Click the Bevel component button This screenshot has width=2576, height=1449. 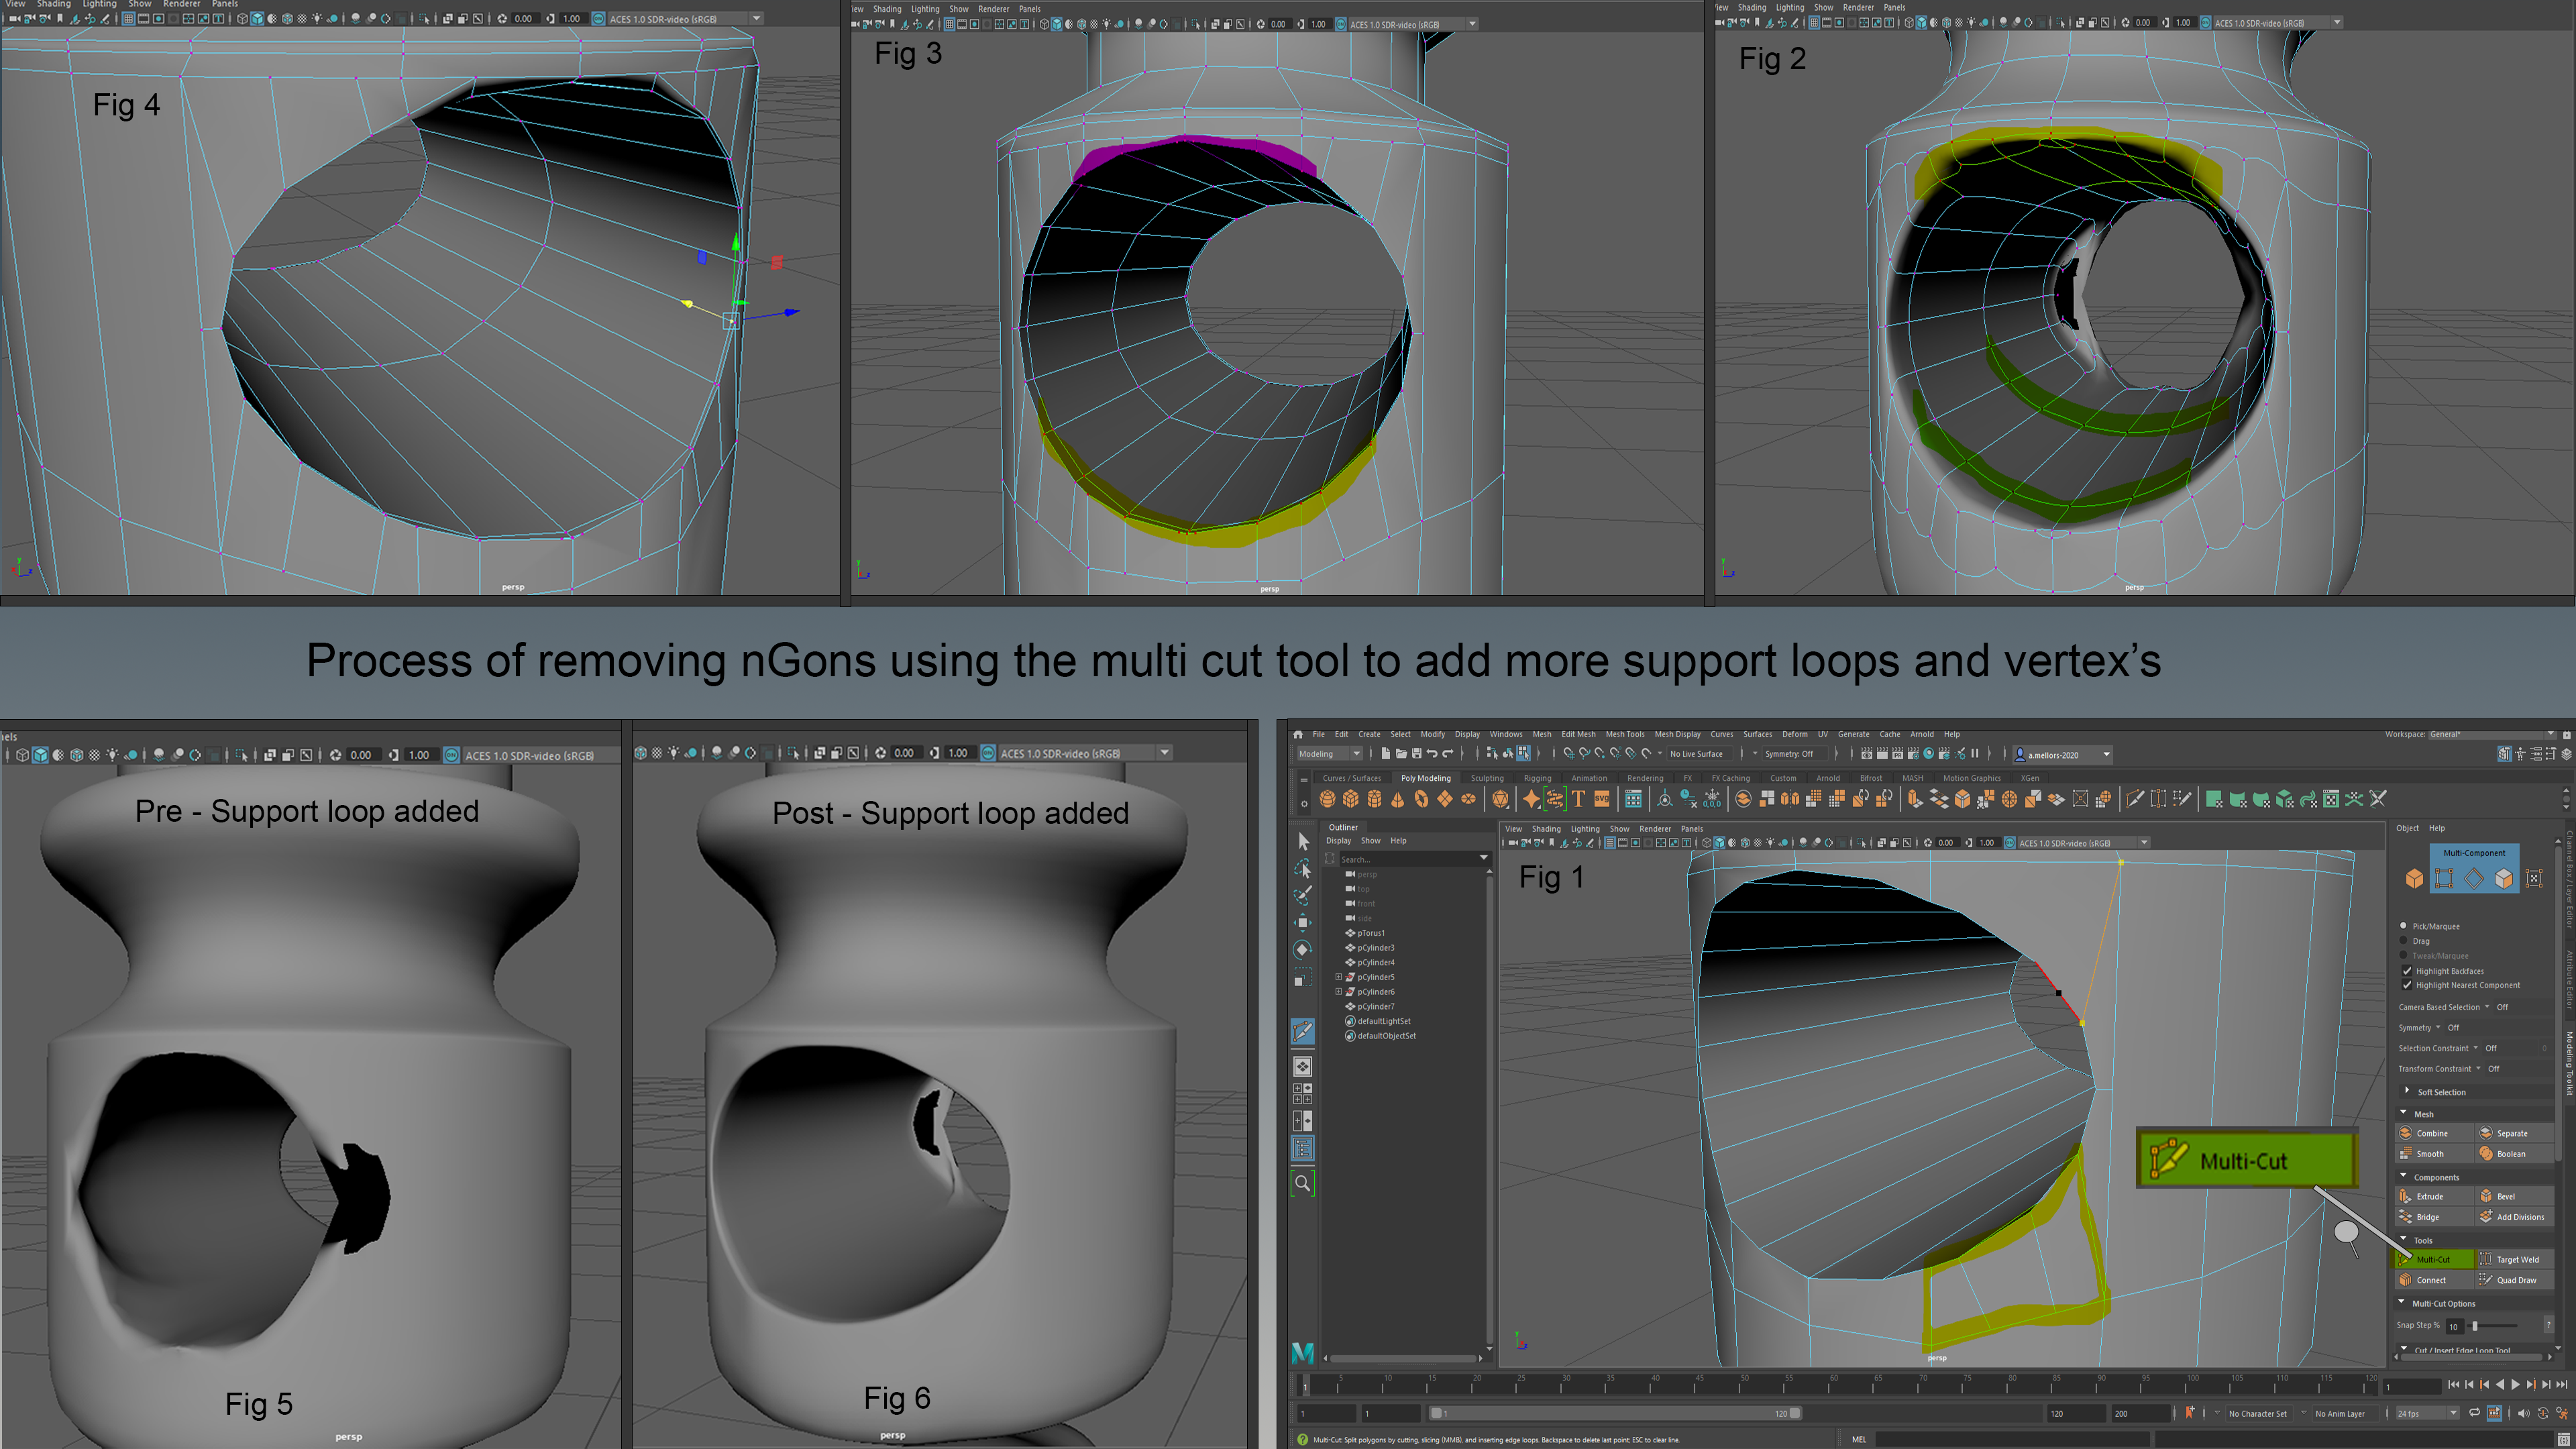[2505, 1196]
